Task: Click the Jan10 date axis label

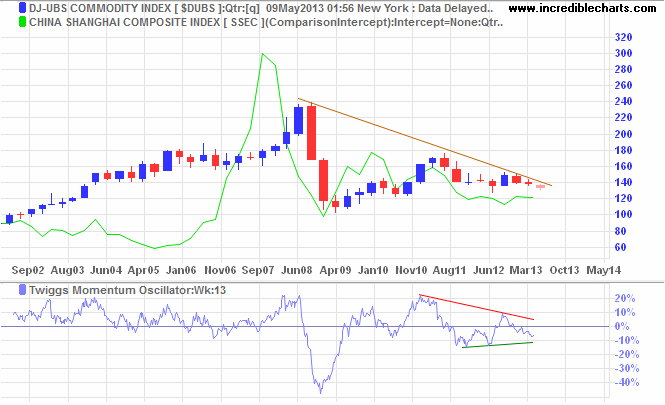Action: point(373,270)
